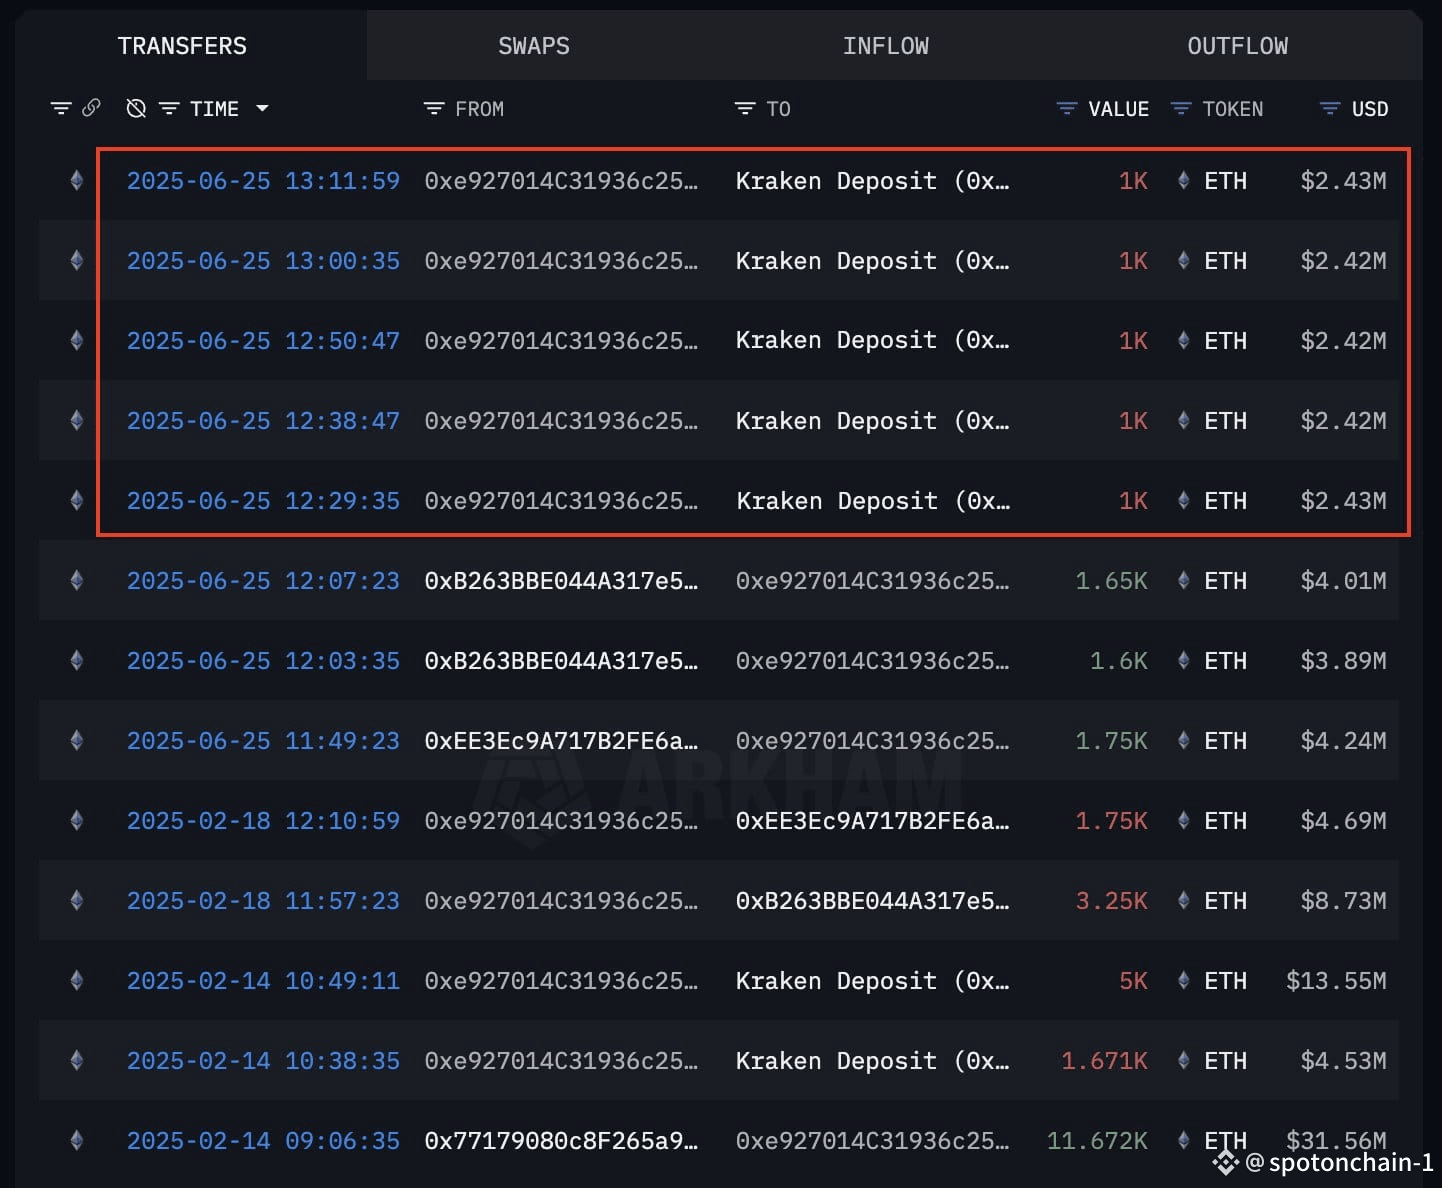Click the Ethereum chain icon for the 12:29:35 transfer
The image size is (1442, 1188).
(x=77, y=501)
